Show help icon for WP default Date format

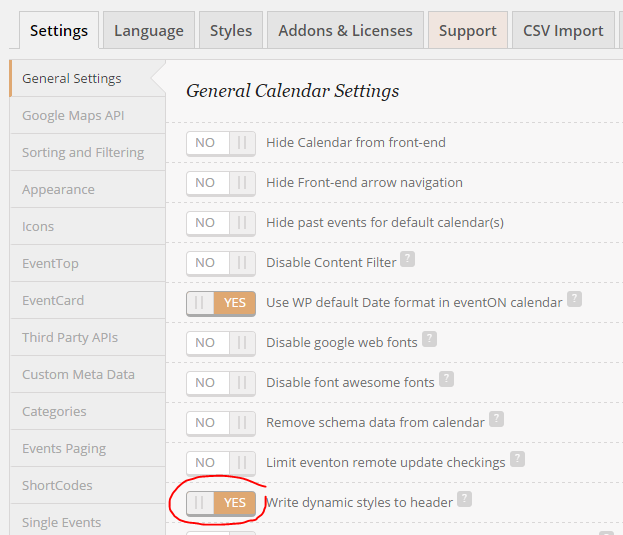pyautogui.click(x=574, y=299)
